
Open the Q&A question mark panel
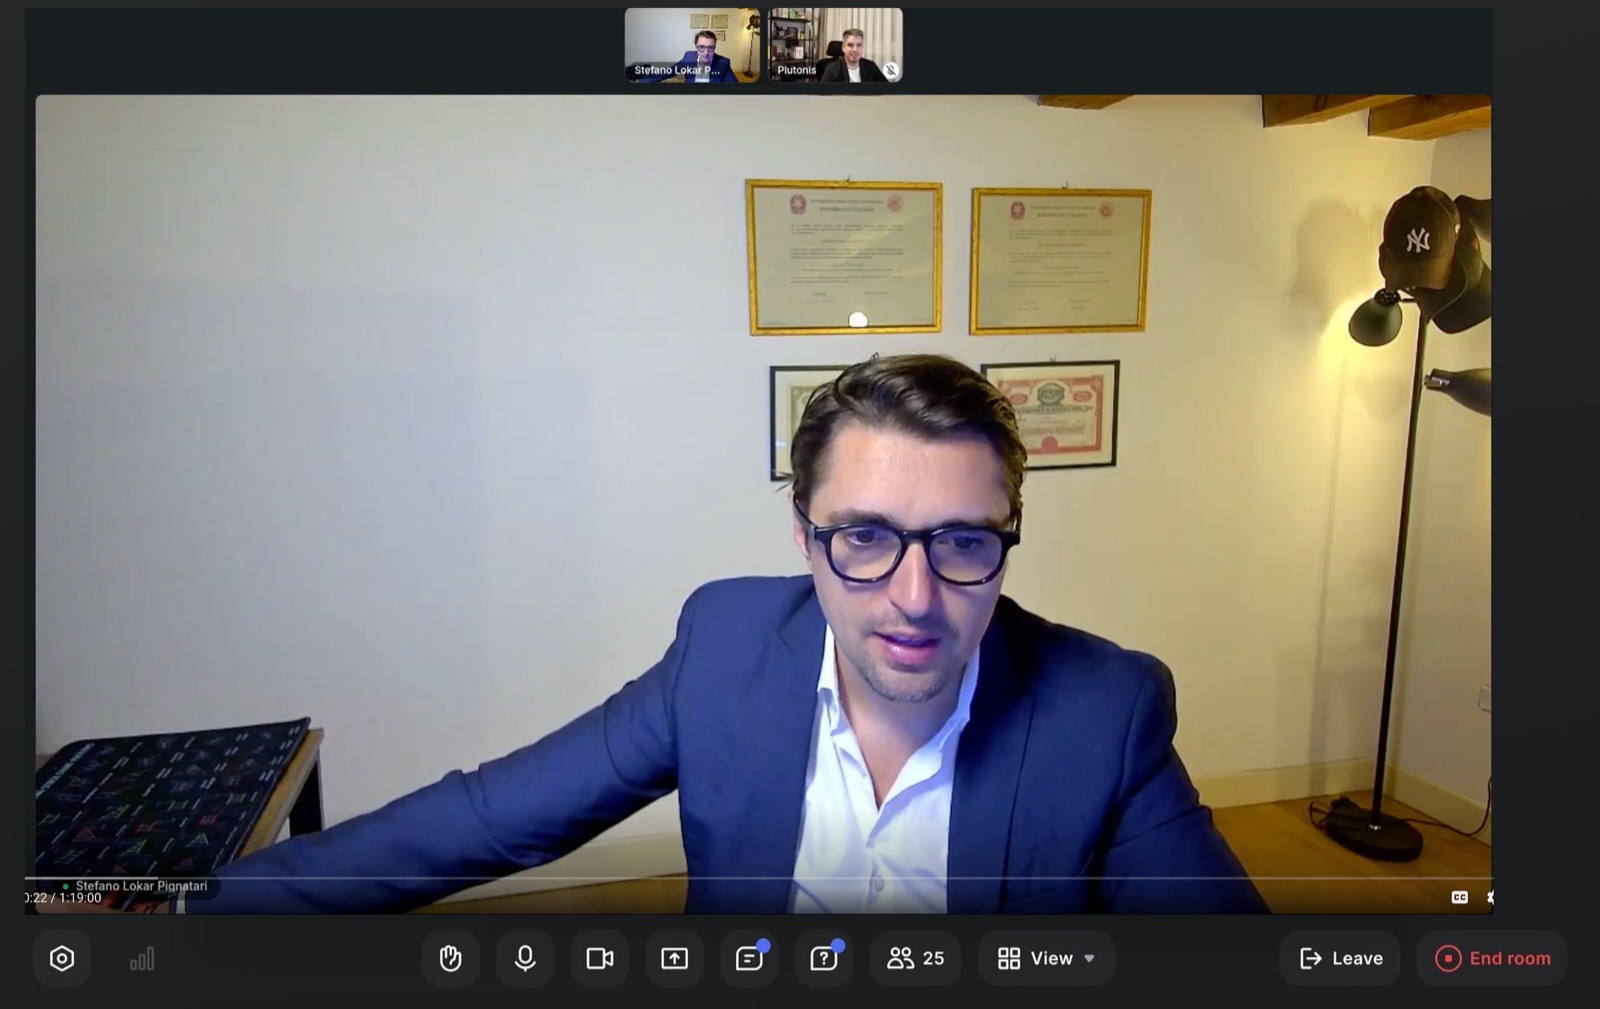pos(824,958)
